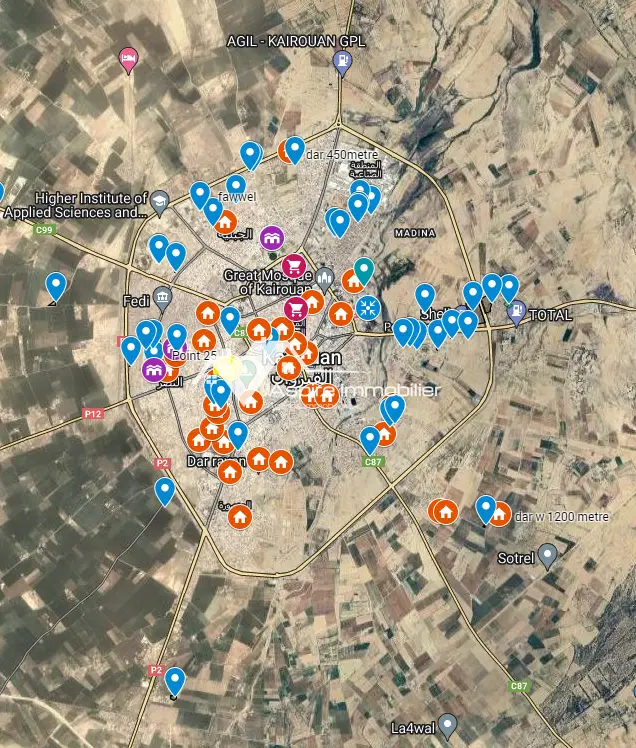Click blue pin labeled dar w 1200 metre
Viewport: 636px width, 748px height.
tap(486, 509)
